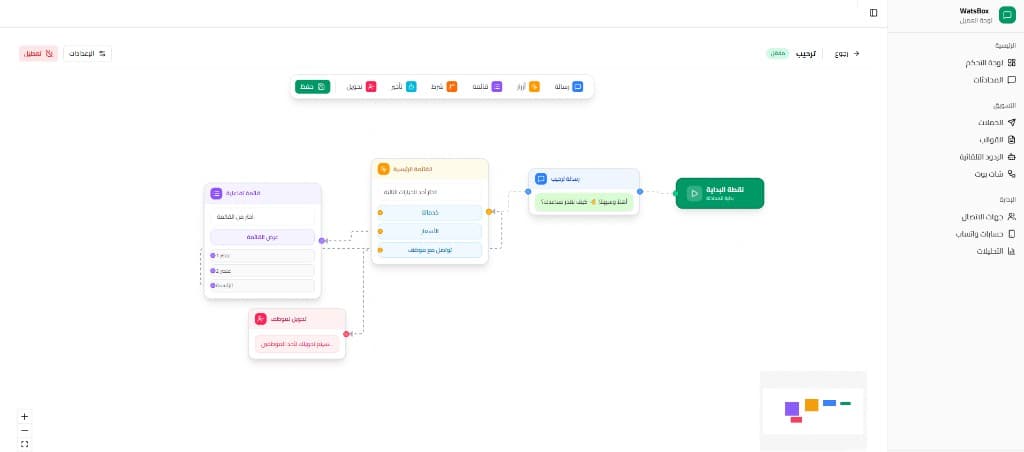Screen dimensions: 1024x452
Task: Add a condition (شرط) node from toolbar
Action: pyautogui.click(x=443, y=87)
